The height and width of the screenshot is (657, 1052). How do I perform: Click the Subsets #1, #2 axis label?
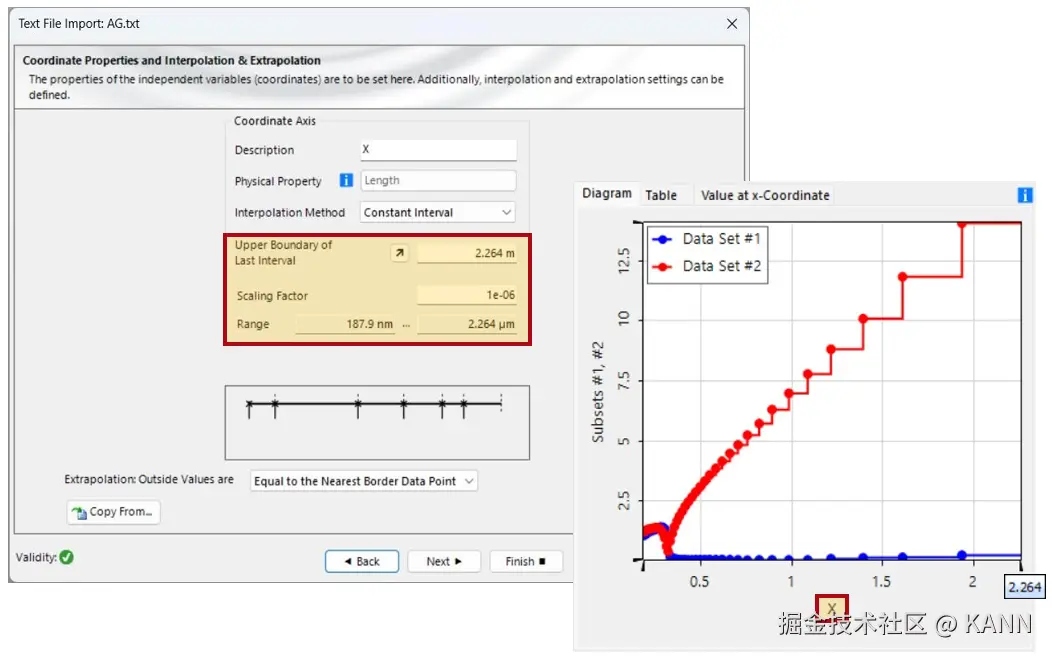pos(597,392)
